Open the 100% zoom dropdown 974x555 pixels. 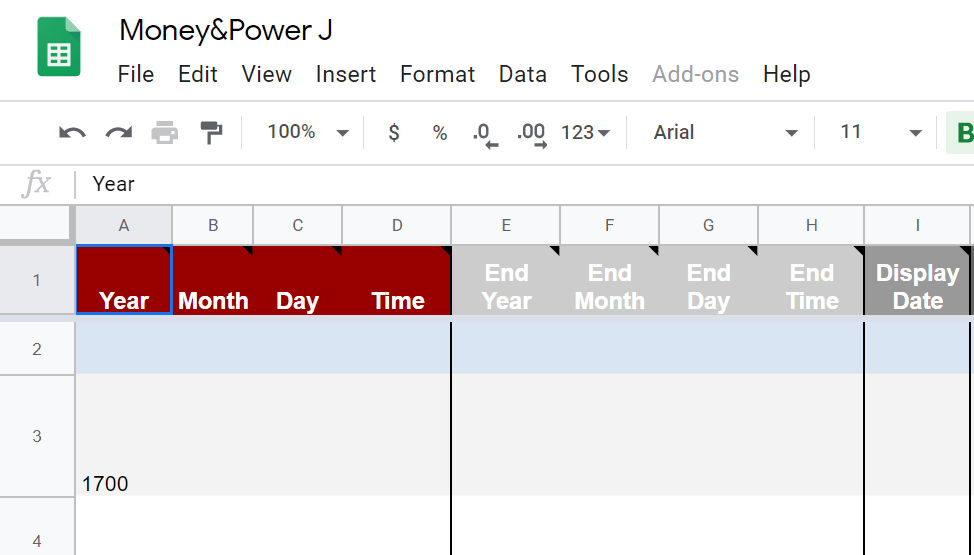(x=307, y=132)
